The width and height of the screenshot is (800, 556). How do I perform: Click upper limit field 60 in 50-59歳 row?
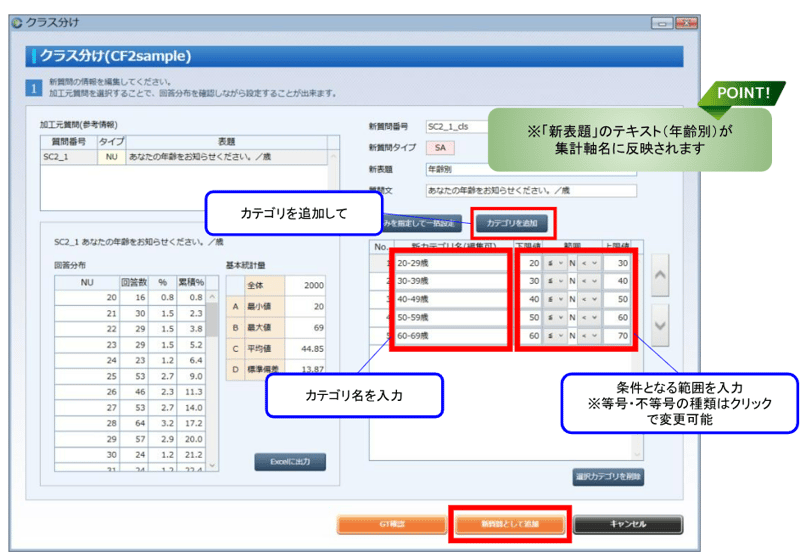coord(617,318)
